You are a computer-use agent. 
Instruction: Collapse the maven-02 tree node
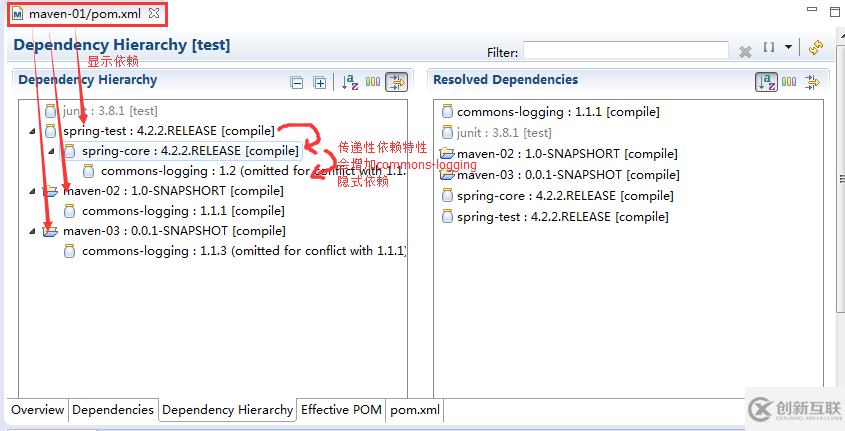(x=32, y=191)
